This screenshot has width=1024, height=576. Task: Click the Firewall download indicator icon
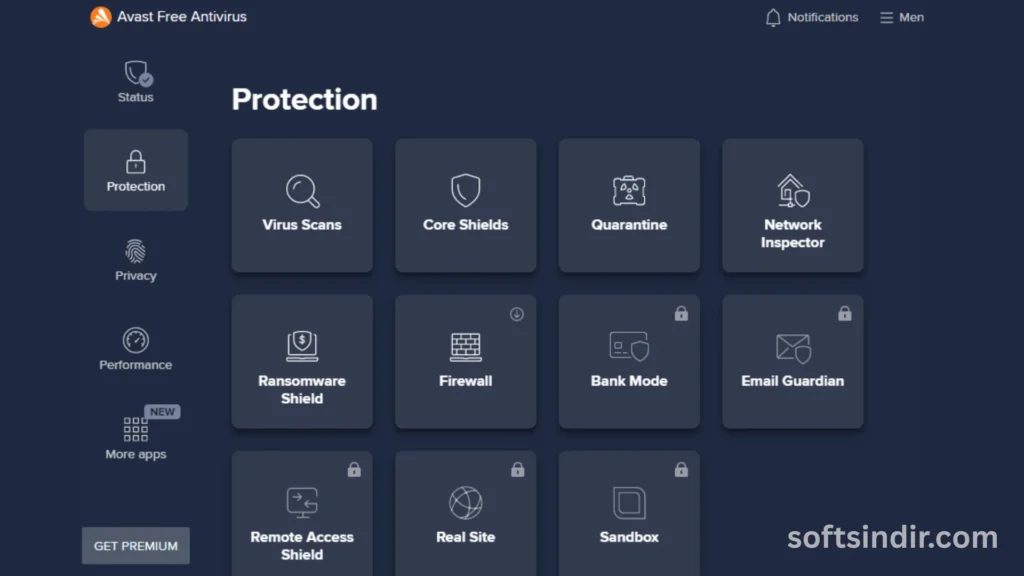point(517,314)
